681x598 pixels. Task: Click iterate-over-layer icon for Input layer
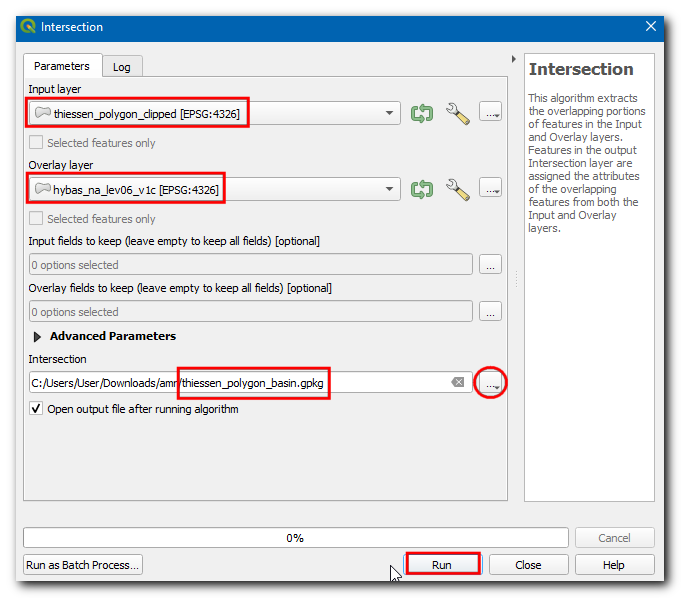coord(422,113)
